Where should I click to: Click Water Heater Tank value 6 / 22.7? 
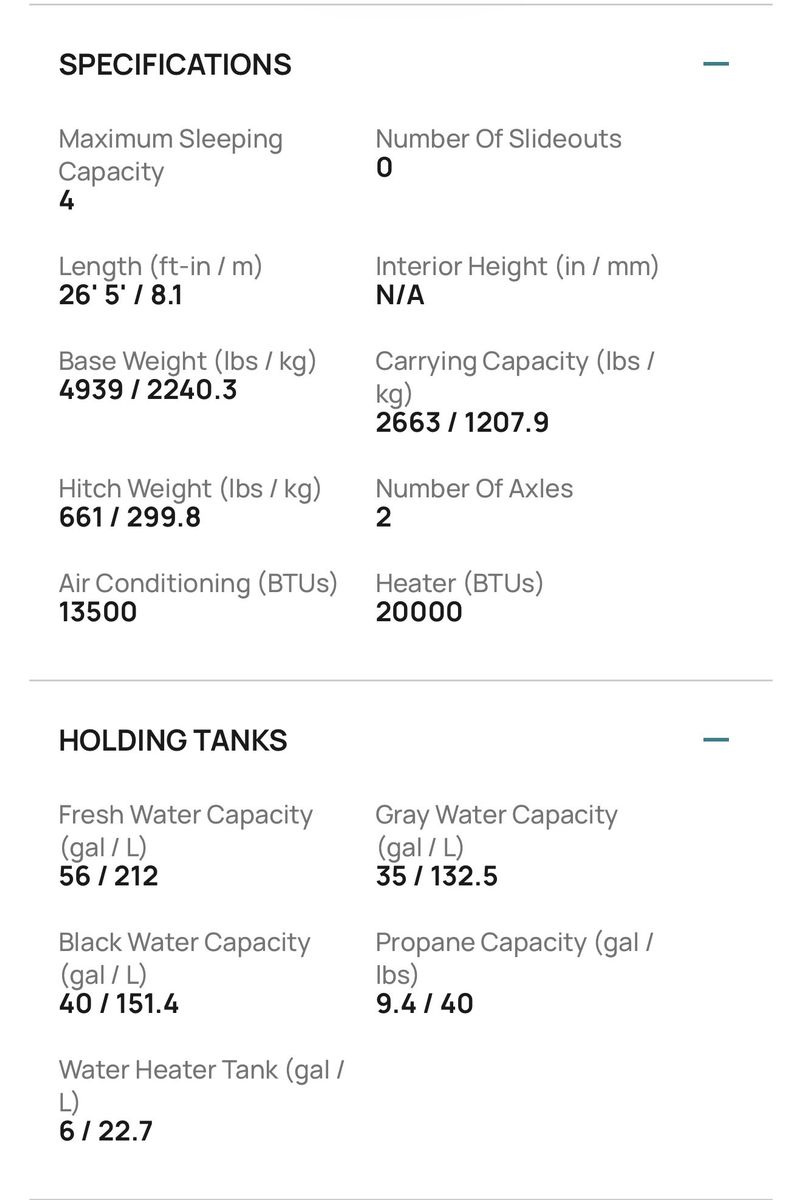106,1132
